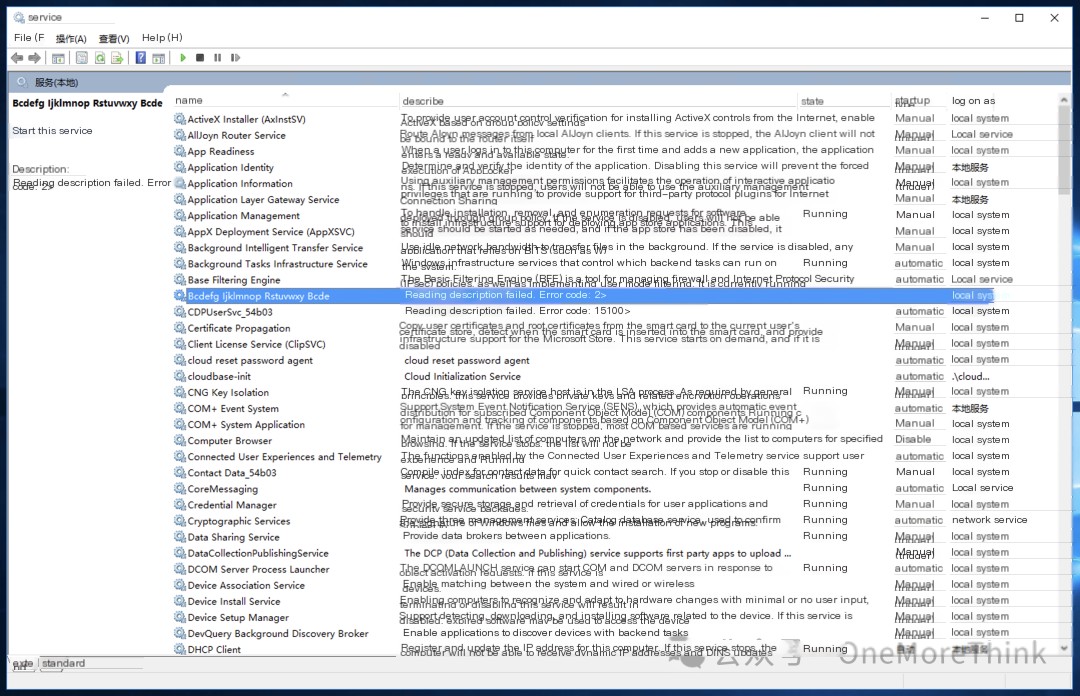
Task: Restart the service with the restart icon
Action: 236,58
